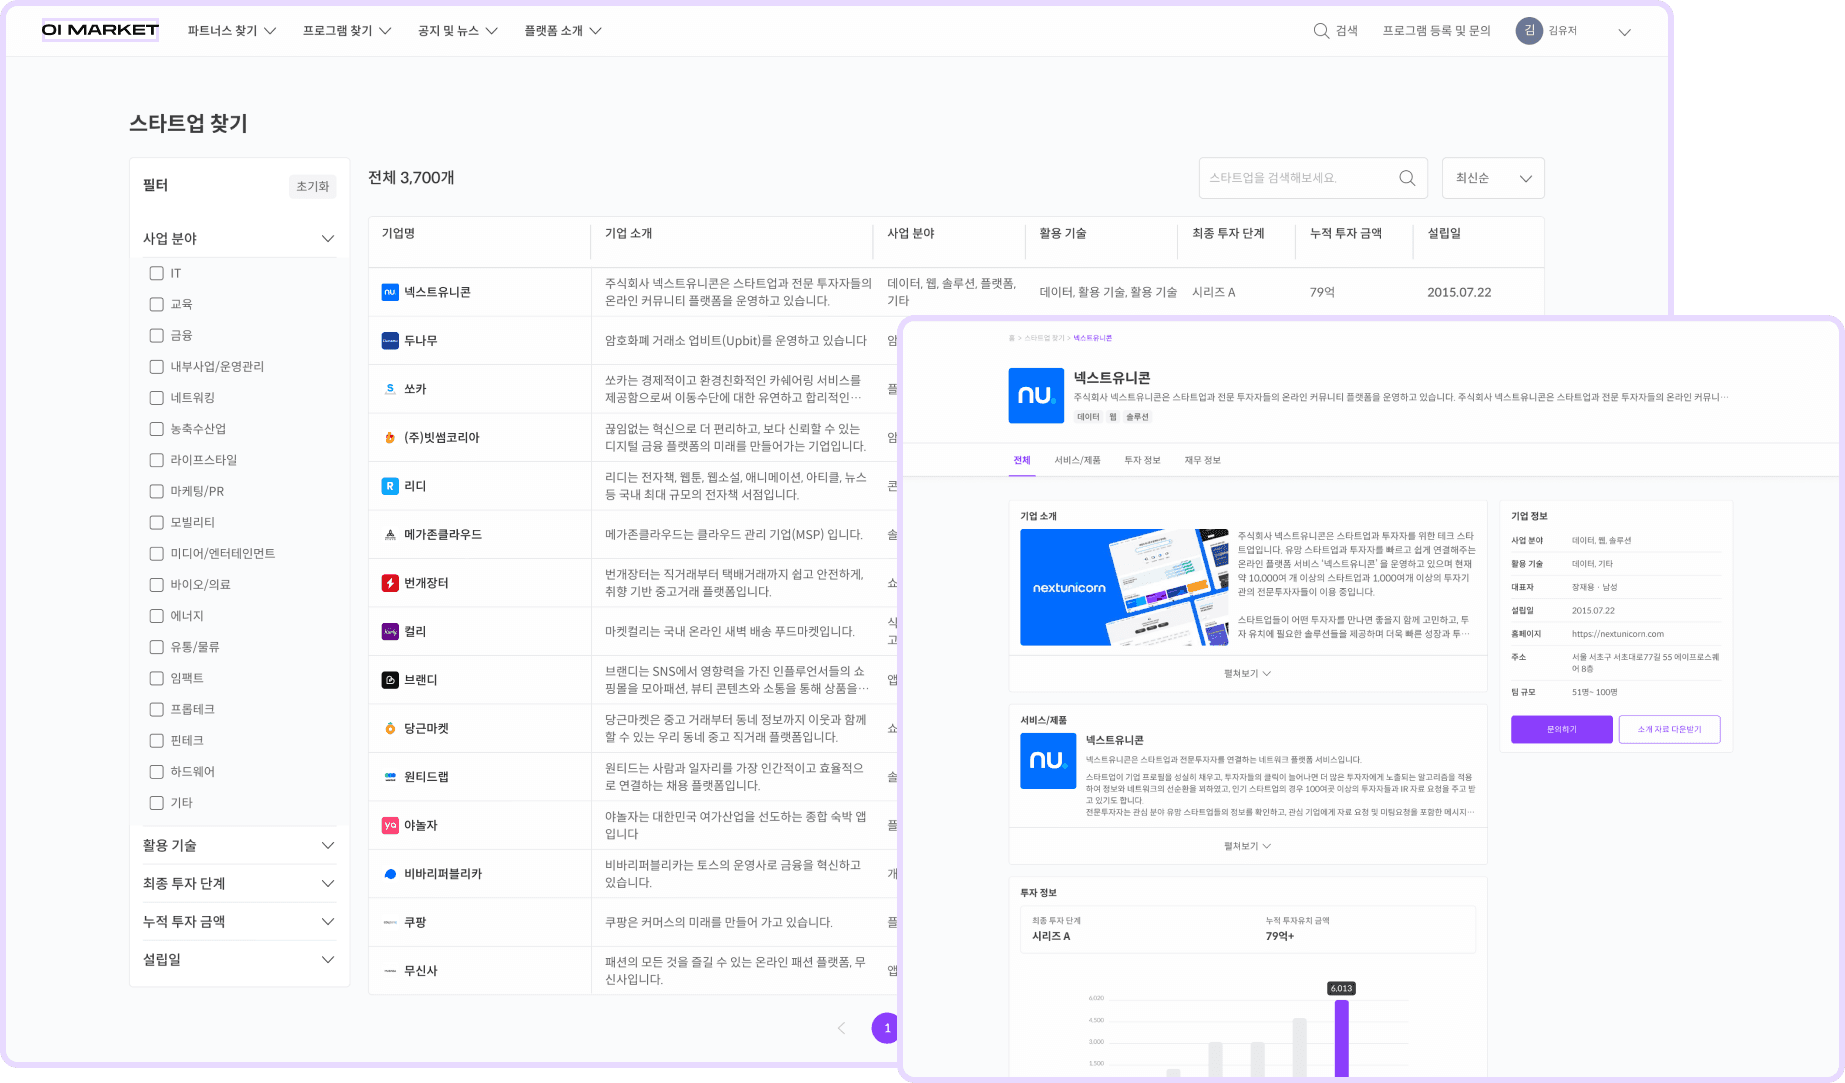
Task: Click 스타트업 찾기 breadcrumb link in detail view
Action: click(x=1044, y=338)
